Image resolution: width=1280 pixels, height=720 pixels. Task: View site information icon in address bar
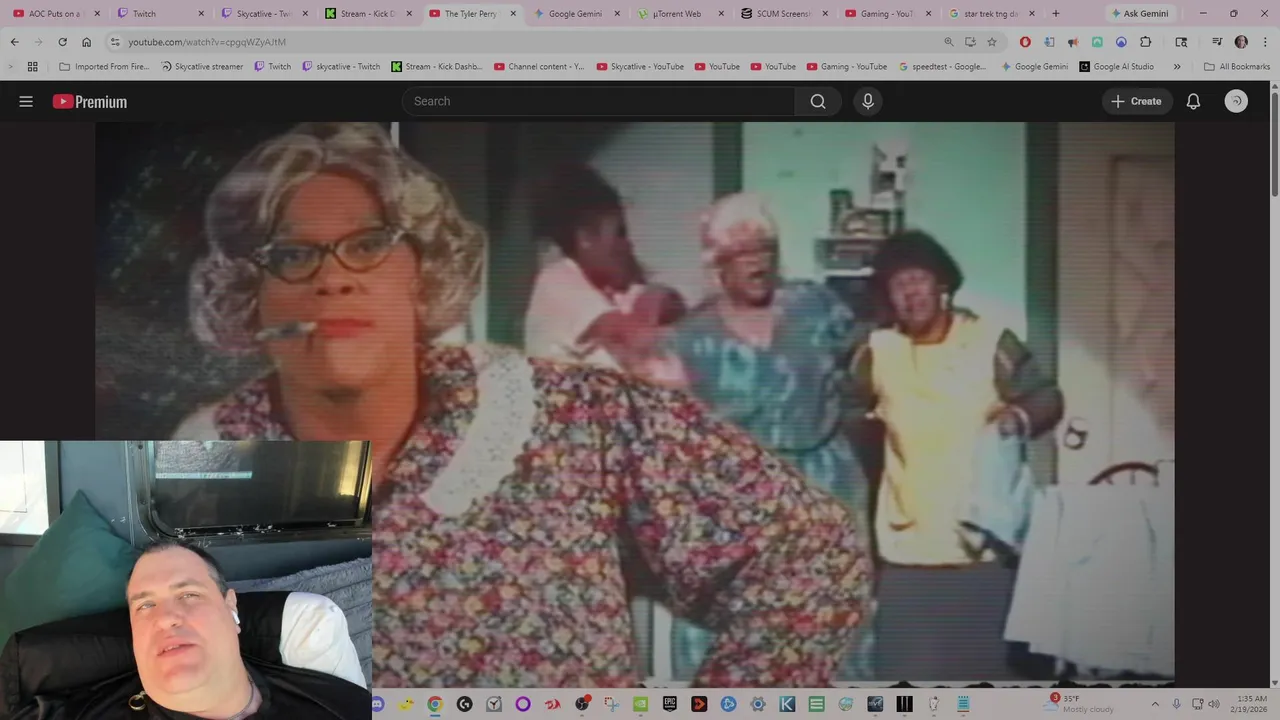[115, 42]
